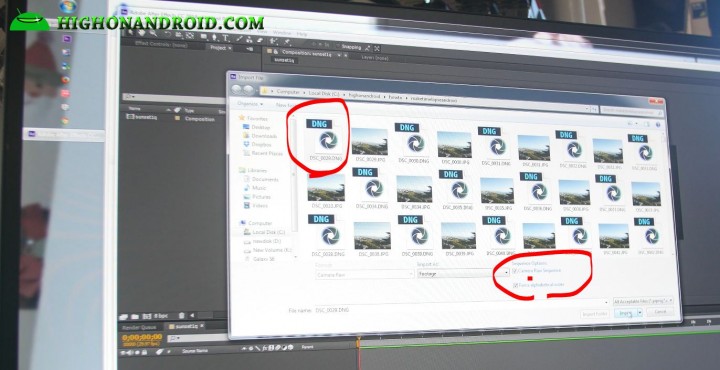The width and height of the screenshot is (720, 370).
Task: Click the Back arrow in Import dialog
Action: coord(236,89)
